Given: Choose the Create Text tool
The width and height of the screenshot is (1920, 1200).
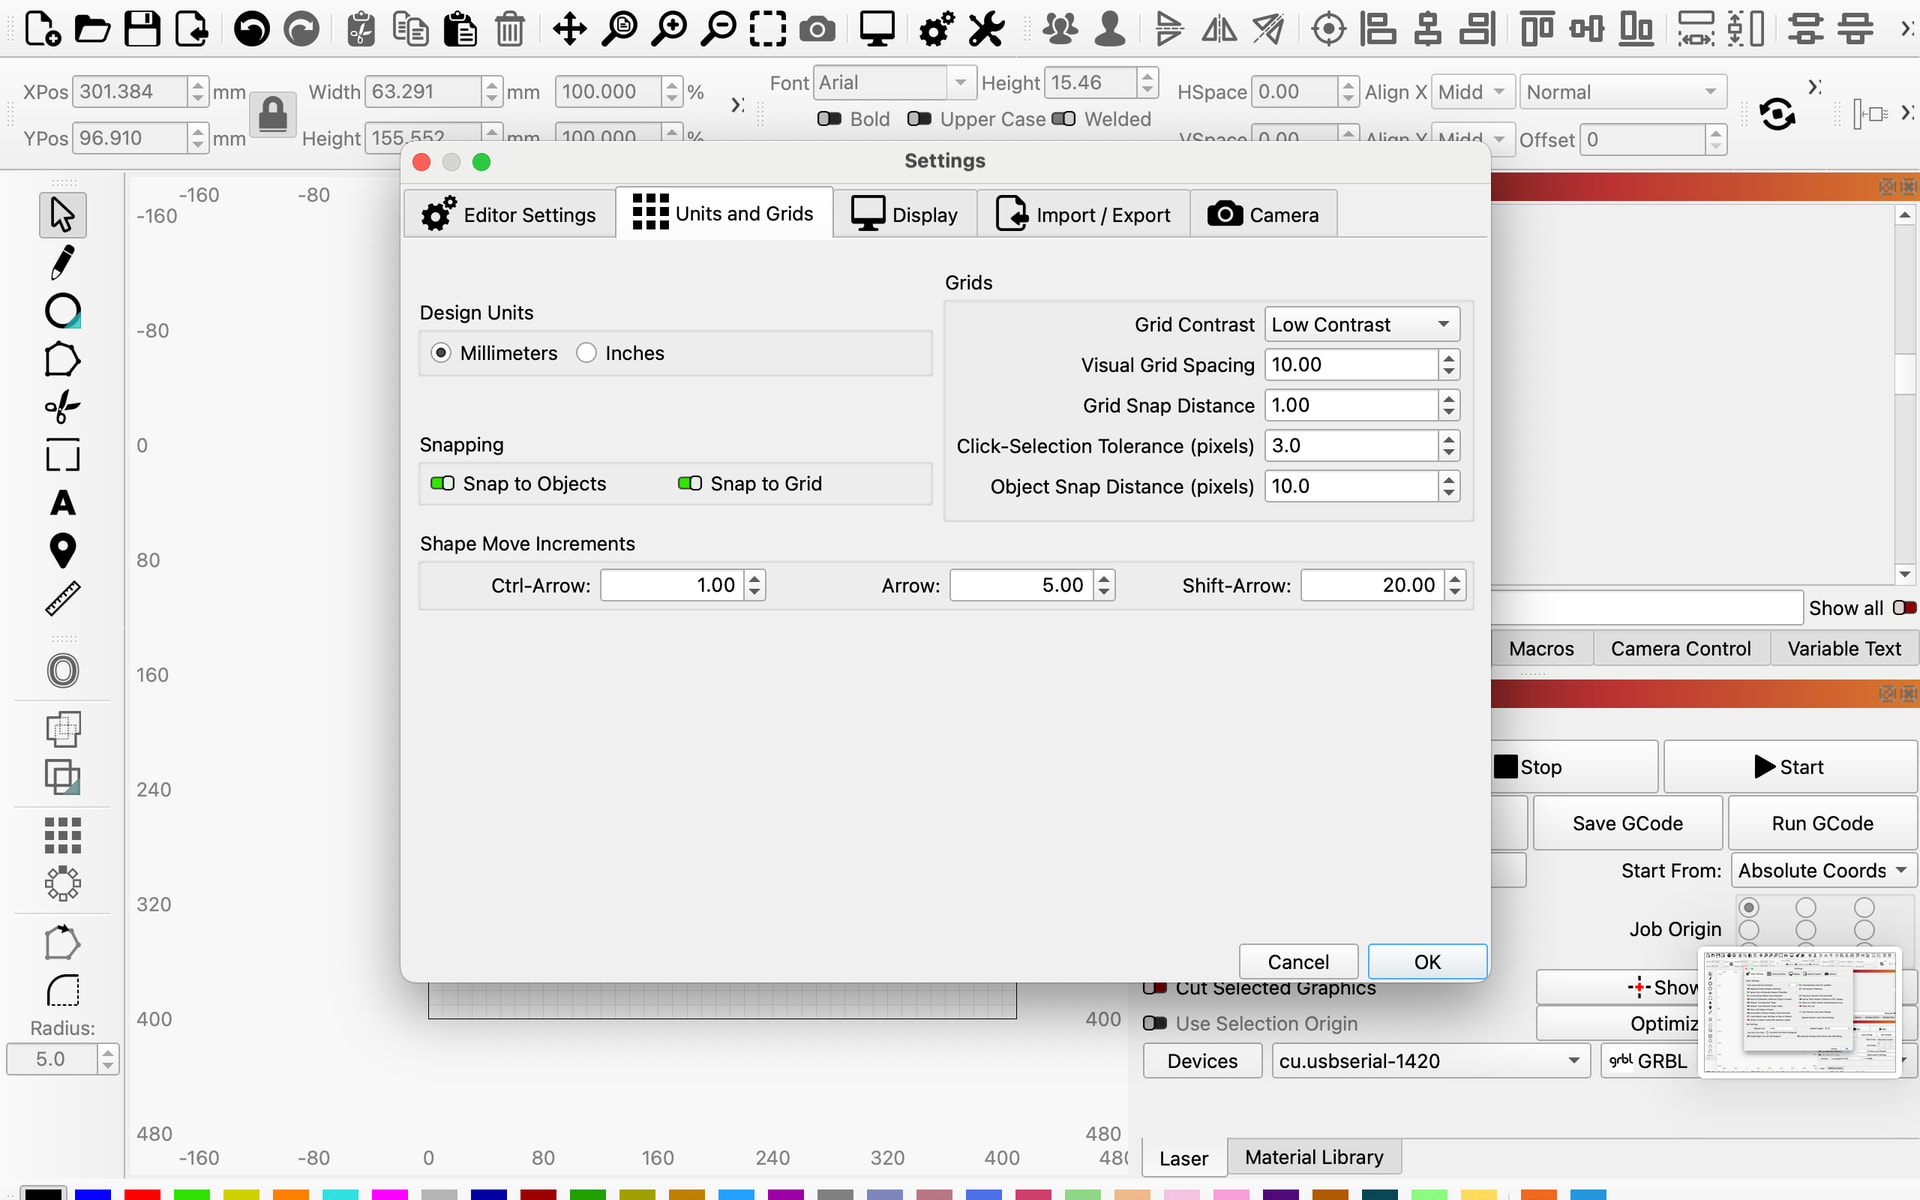Looking at the screenshot, I should click(62, 503).
